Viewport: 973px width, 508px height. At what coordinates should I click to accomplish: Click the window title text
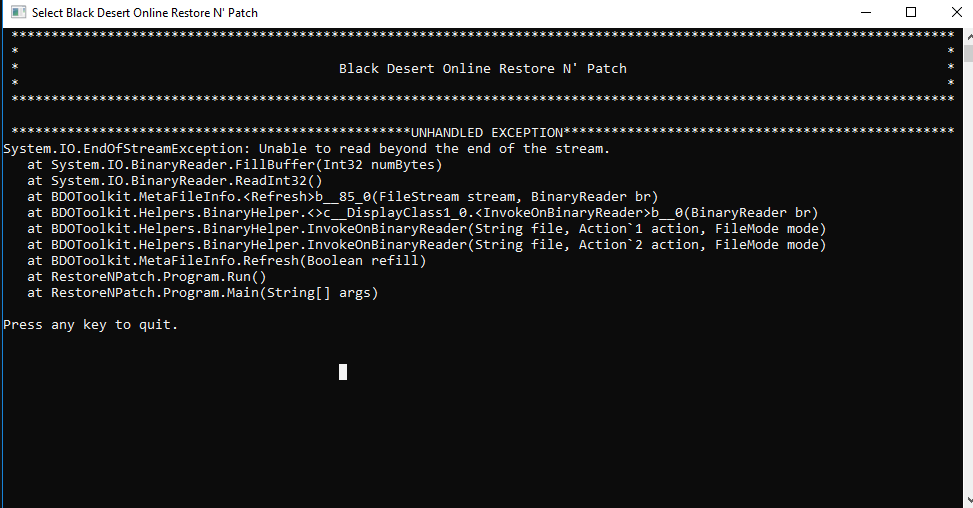(x=144, y=13)
